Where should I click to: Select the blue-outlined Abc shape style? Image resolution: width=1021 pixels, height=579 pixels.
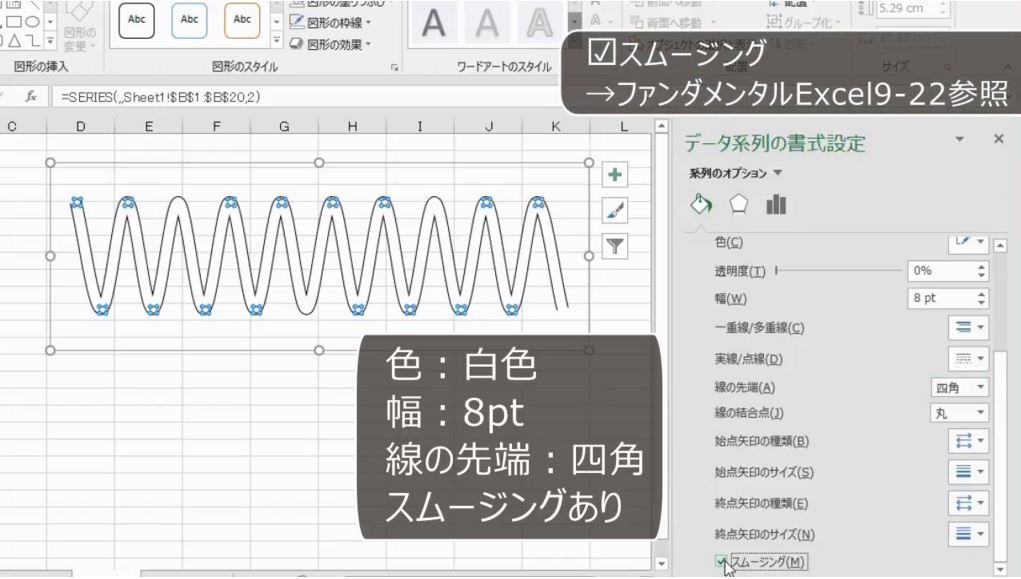click(189, 20)
